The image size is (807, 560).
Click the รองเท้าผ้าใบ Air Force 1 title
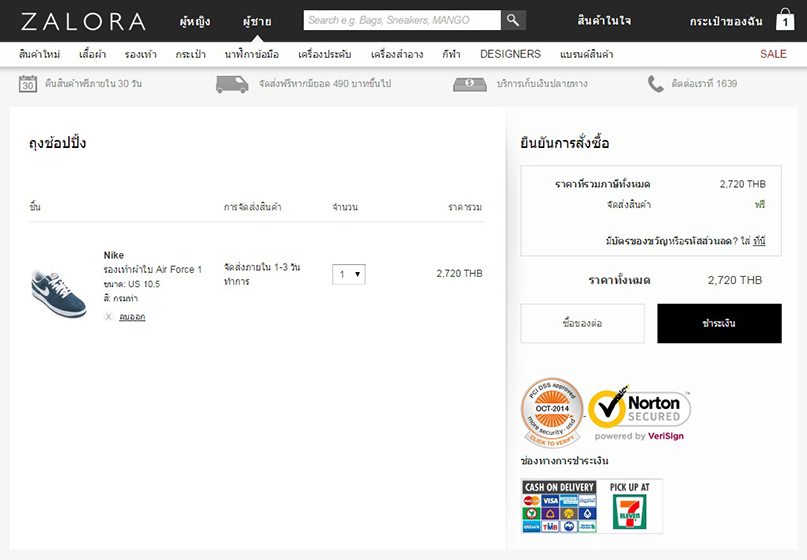click(153, 269)
